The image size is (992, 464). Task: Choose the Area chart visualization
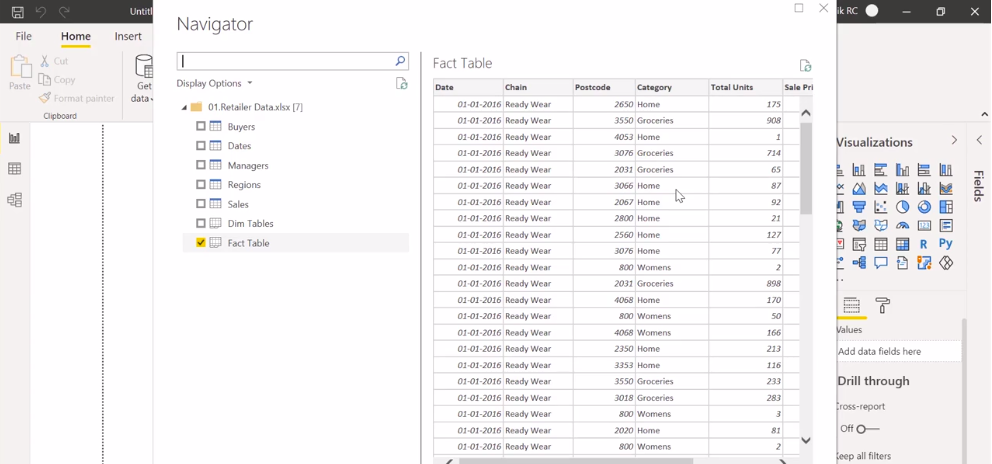pyautogui.click(x=859, y=189)
